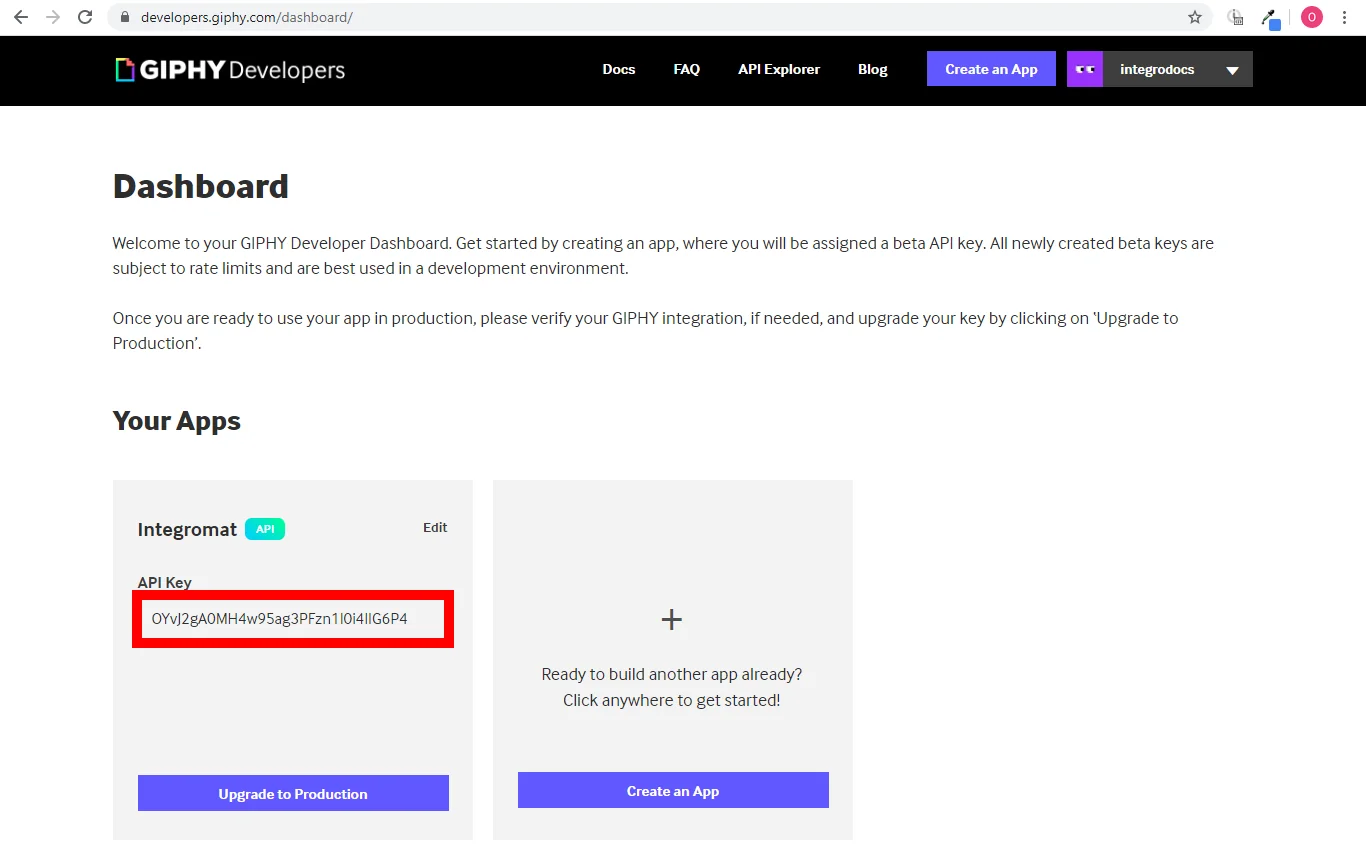
Task: Click Create an App in the empty card
Action: point(673,790)
